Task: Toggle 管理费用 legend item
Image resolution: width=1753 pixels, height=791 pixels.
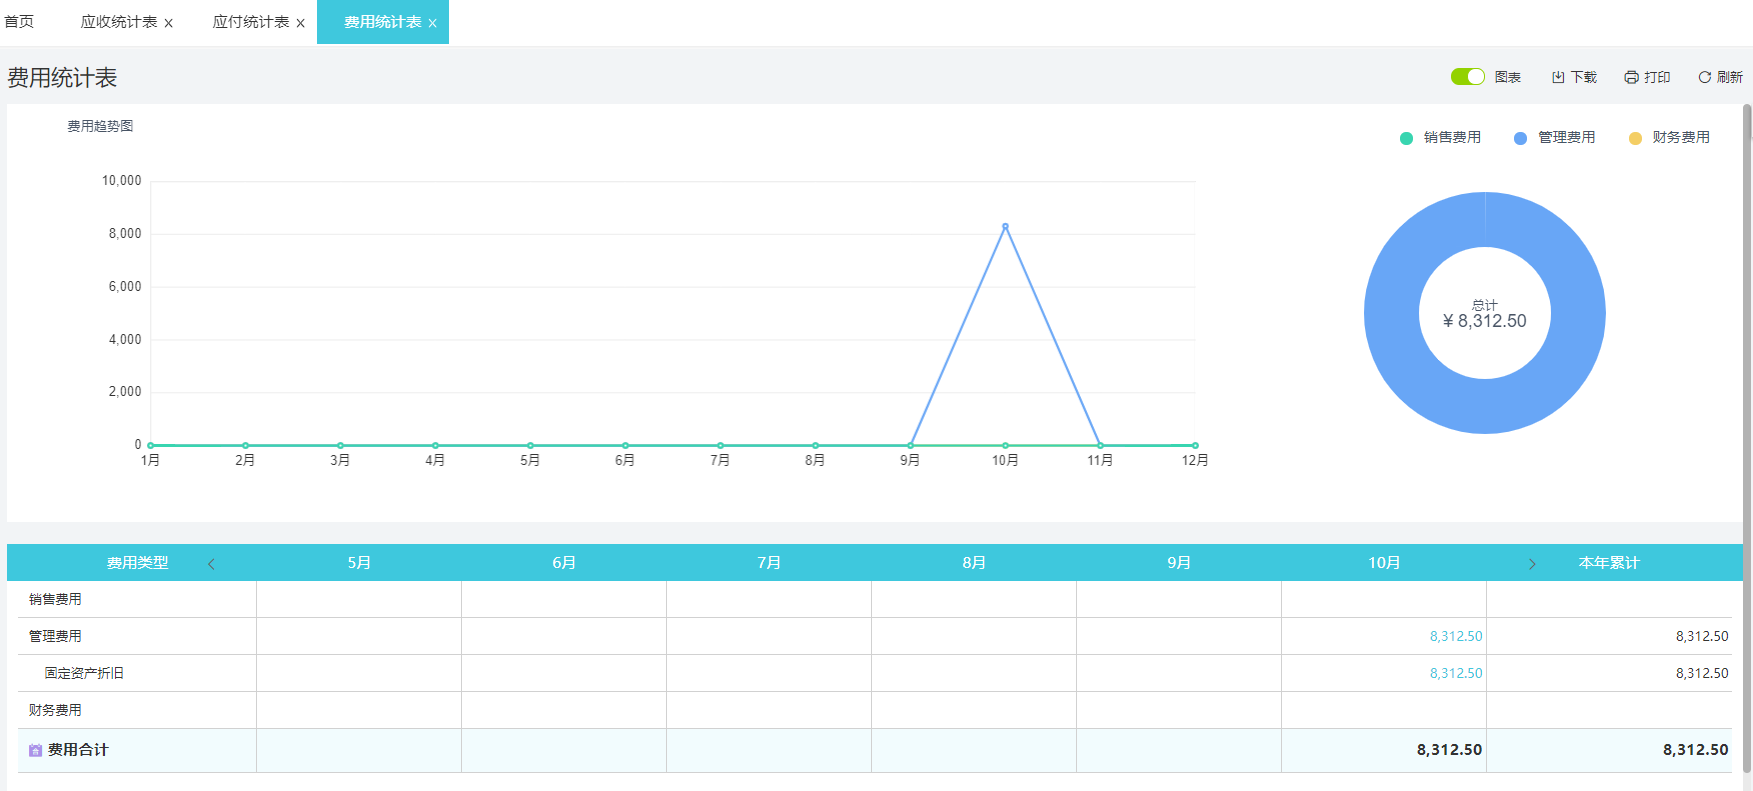Action: click(x=1554, y=138)
